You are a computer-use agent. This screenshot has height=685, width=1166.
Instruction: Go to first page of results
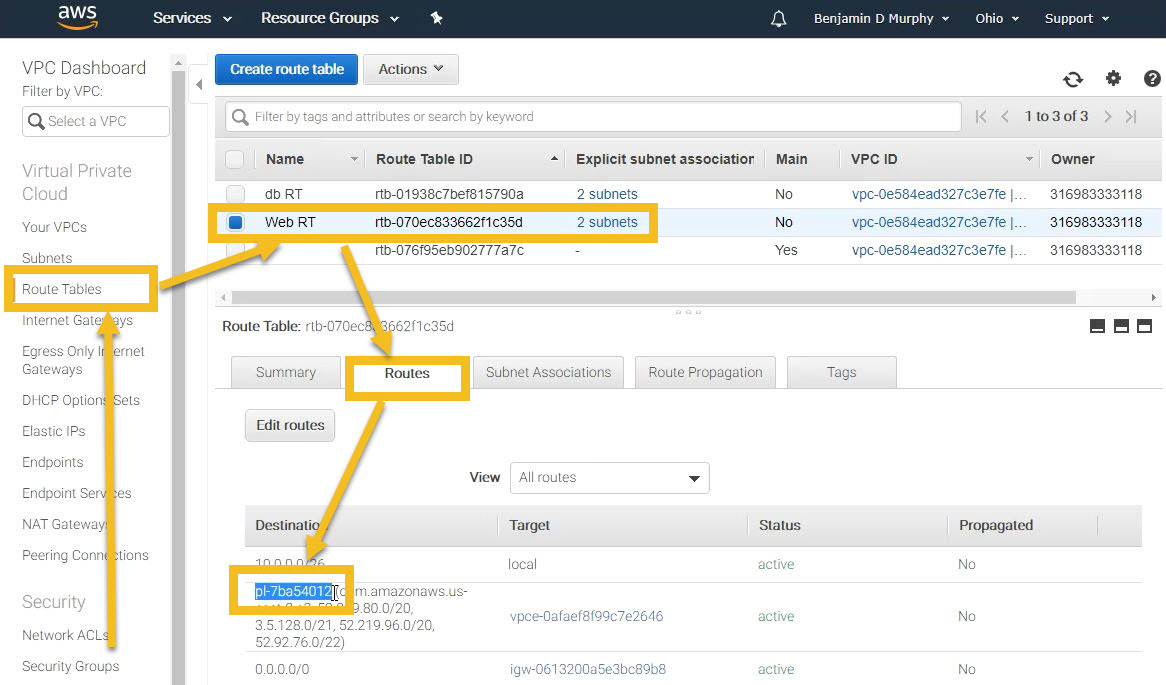tap(981, 117)
